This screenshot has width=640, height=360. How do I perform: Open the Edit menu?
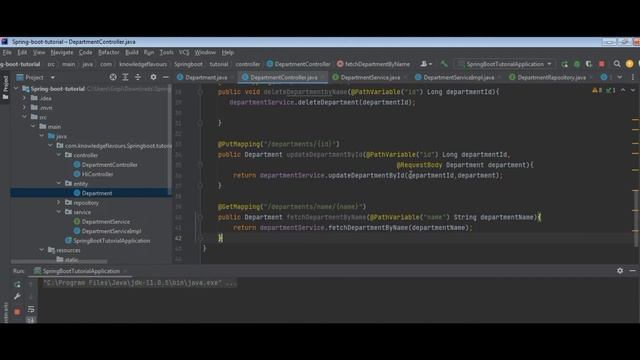22,53
